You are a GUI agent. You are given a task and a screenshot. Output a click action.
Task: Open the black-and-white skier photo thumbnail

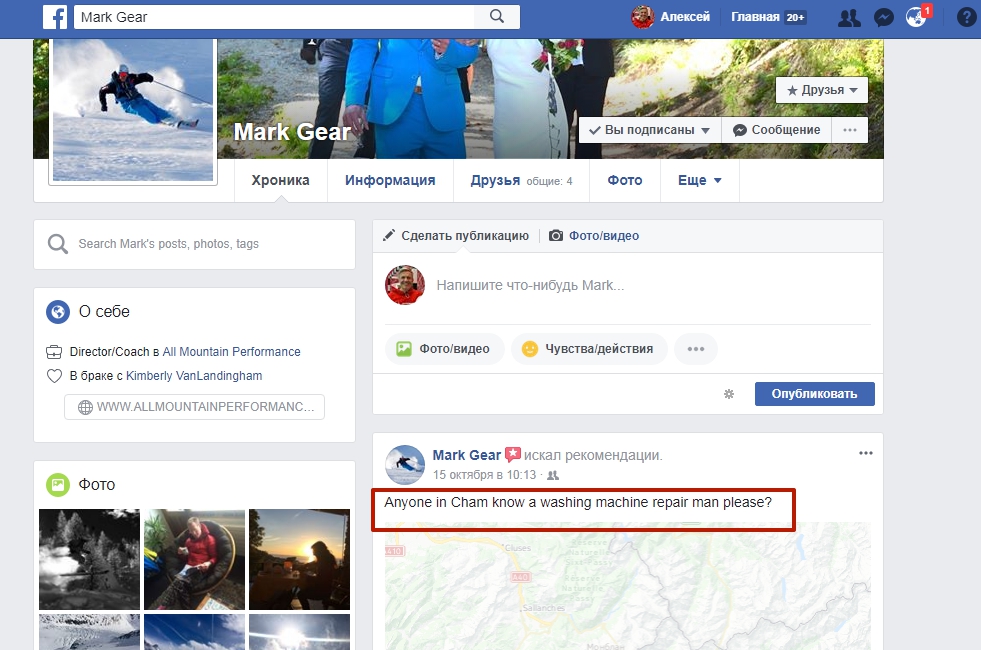point(89,559)
